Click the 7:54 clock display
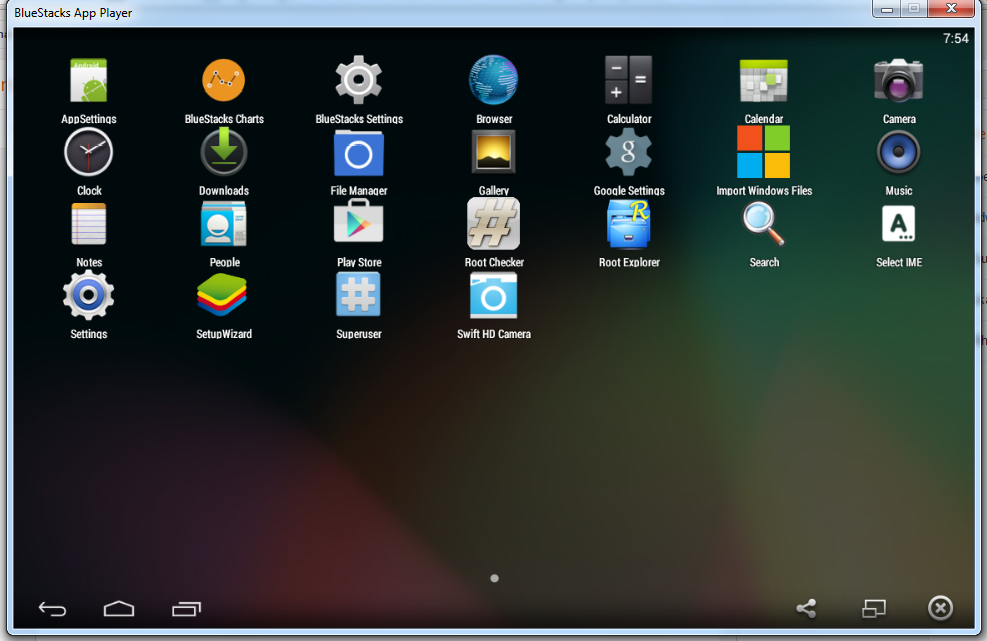Image resolution: width=987 pixels, height=641 pixels. click(956, 38)
